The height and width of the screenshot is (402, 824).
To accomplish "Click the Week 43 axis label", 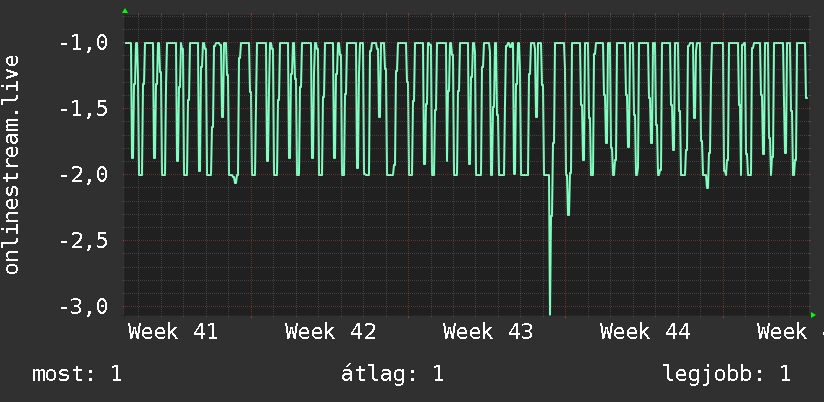I will [x=488, y=332].
